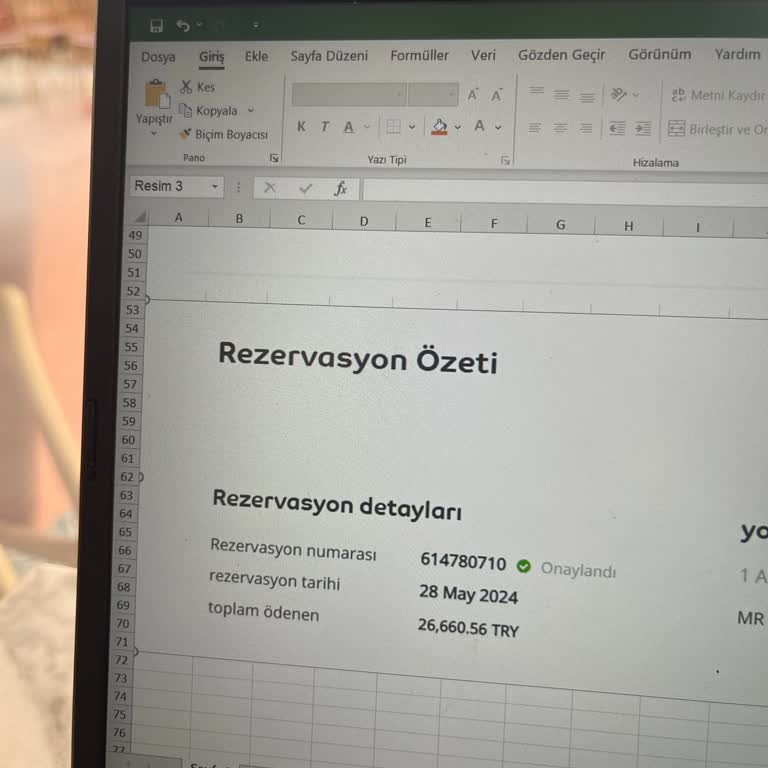Open the Yardım tab
This screenshot has width=768, height=768.
click(738, 54)
